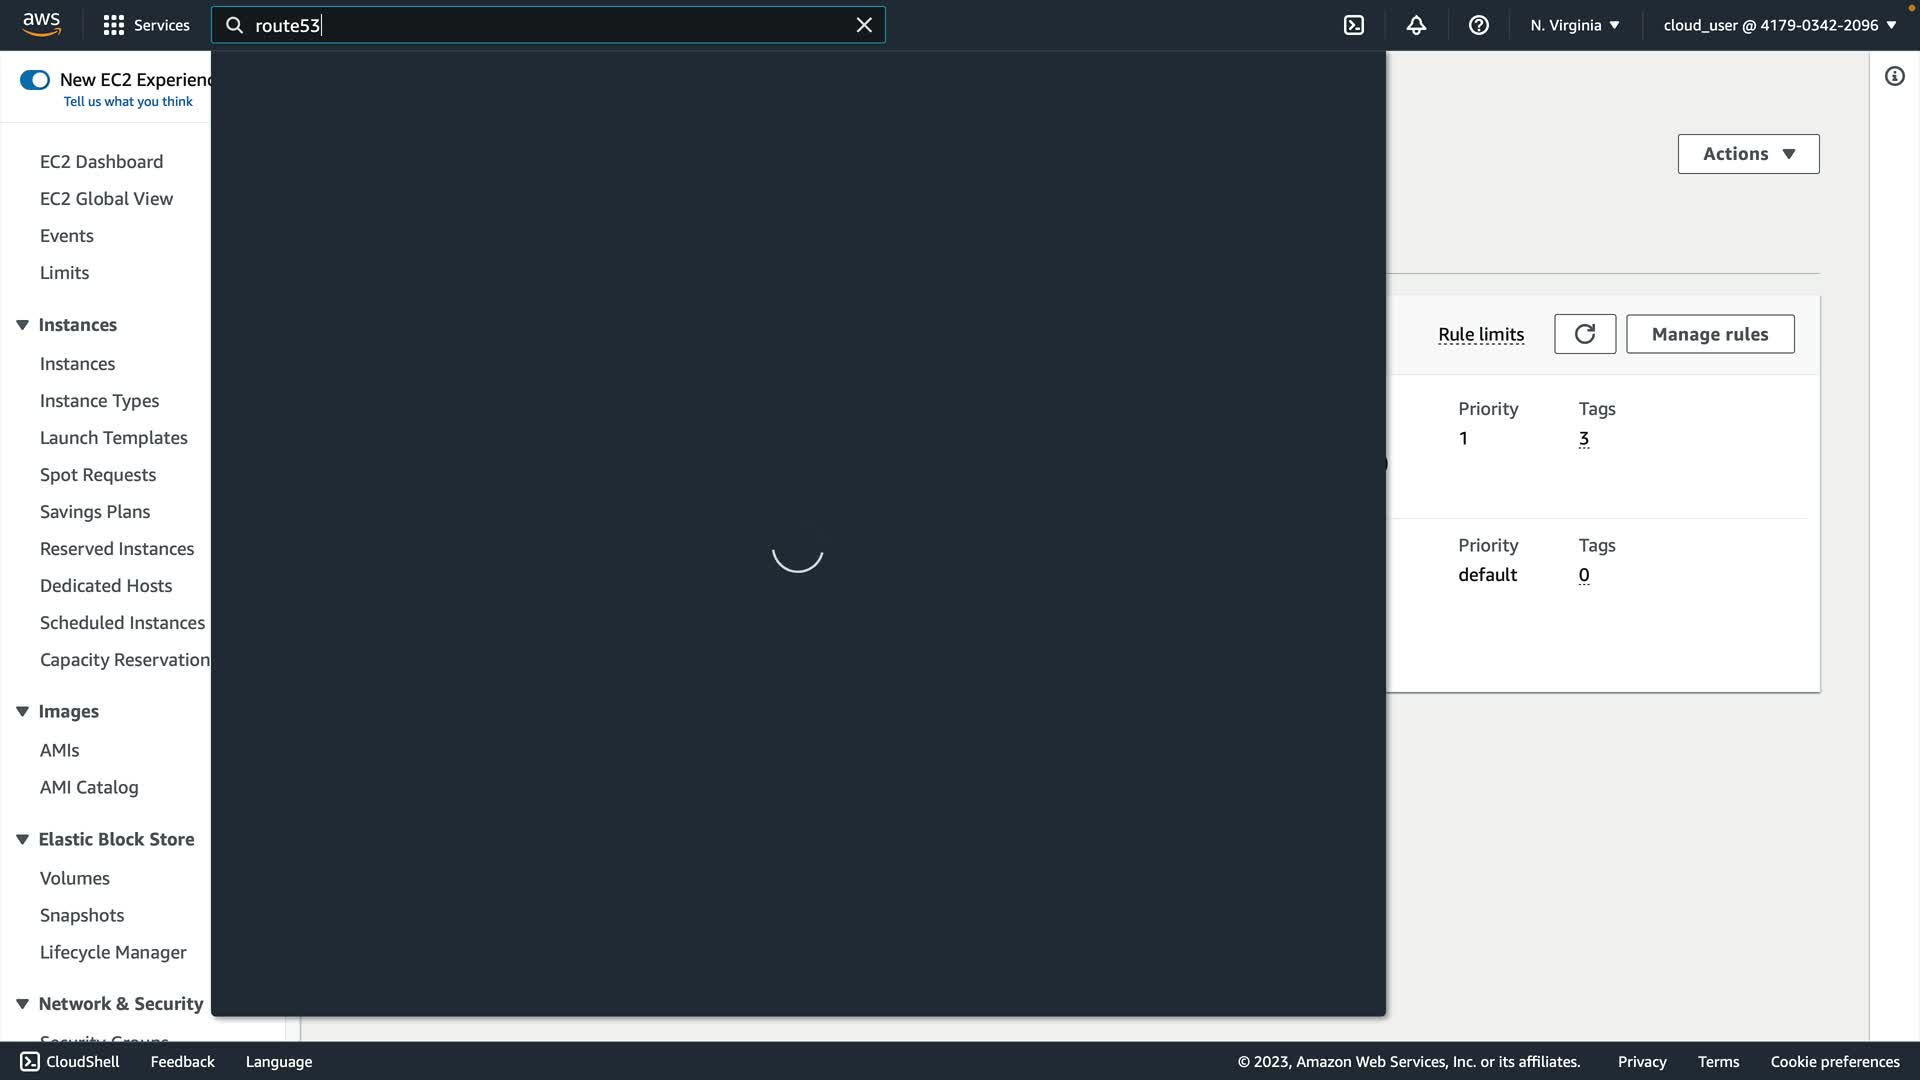The image size is (1920, 1080).
Task: Launch CloudShell from the footer
Action: click(70, 1061)
